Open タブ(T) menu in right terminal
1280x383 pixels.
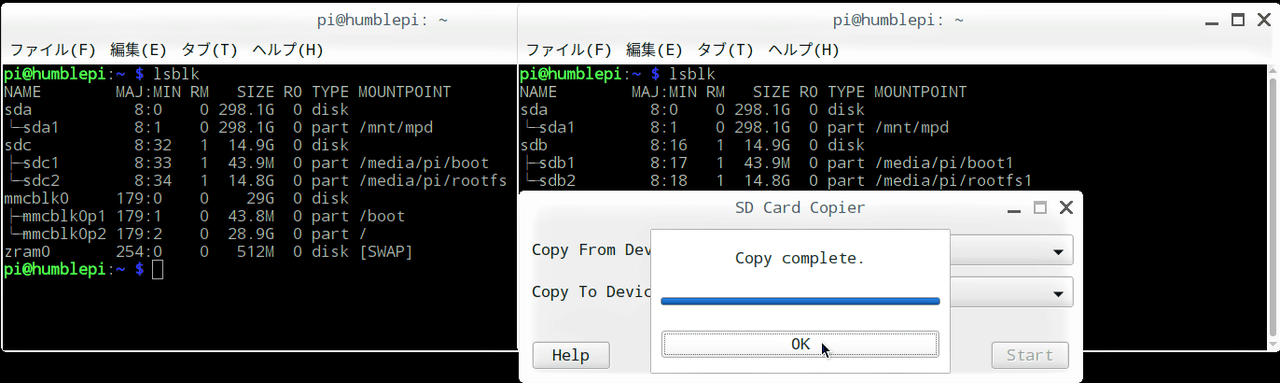(x=725, y=49)
